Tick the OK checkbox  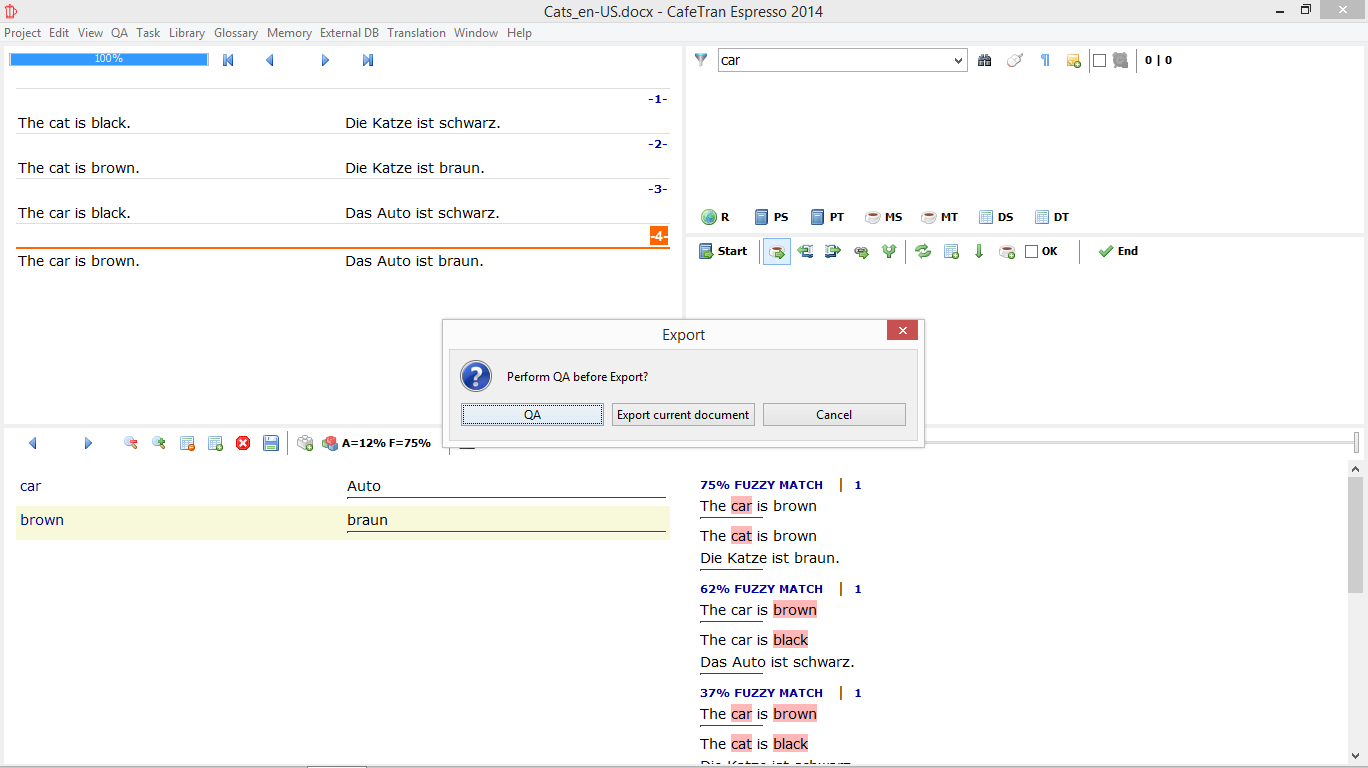tap(1032, 252)
